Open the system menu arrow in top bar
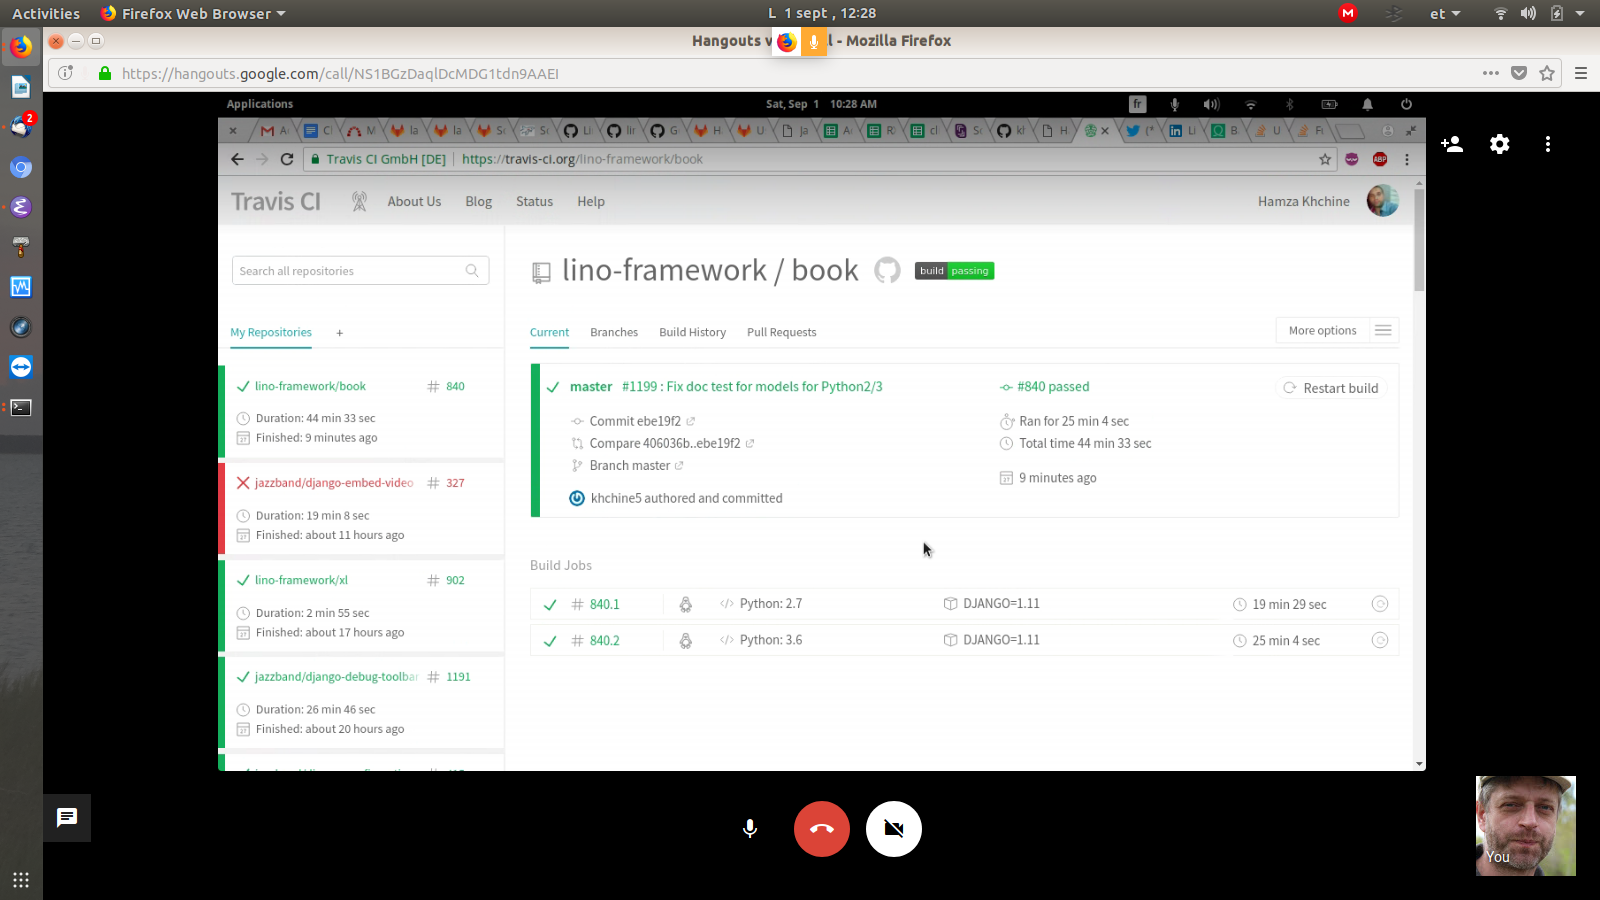This screenshot has width=1600, height=900. tap(1580, 13)
